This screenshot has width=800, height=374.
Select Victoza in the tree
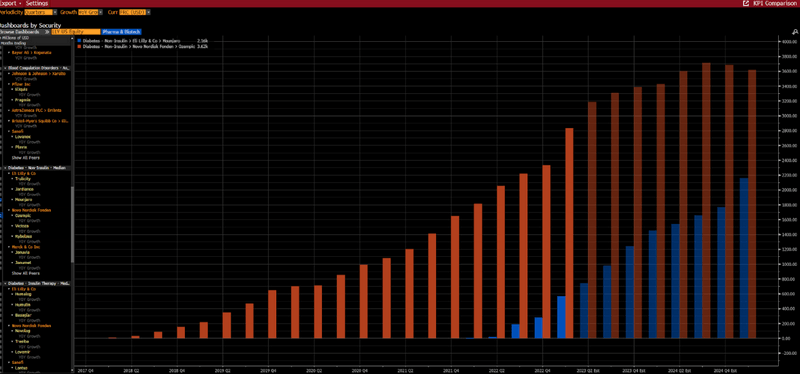coord(22,226)
